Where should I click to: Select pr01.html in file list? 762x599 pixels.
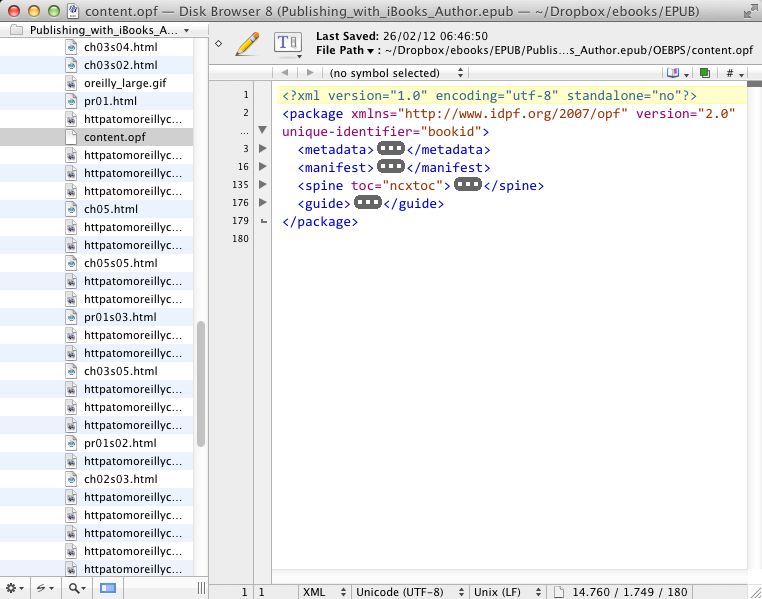(x=96, y=101)
